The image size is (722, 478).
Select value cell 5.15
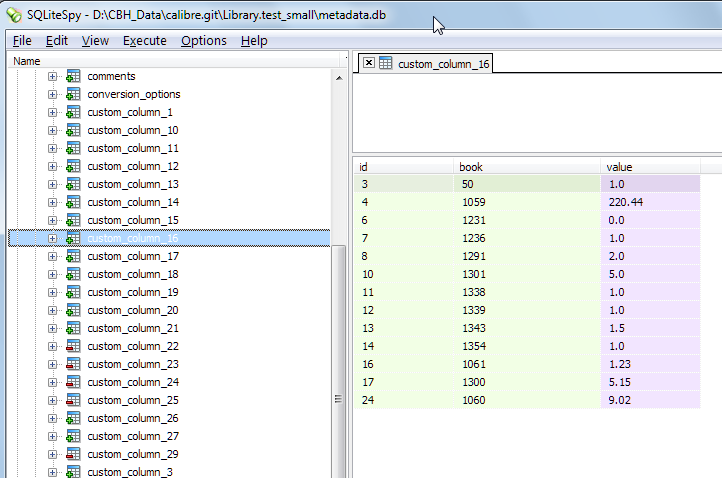651,382
